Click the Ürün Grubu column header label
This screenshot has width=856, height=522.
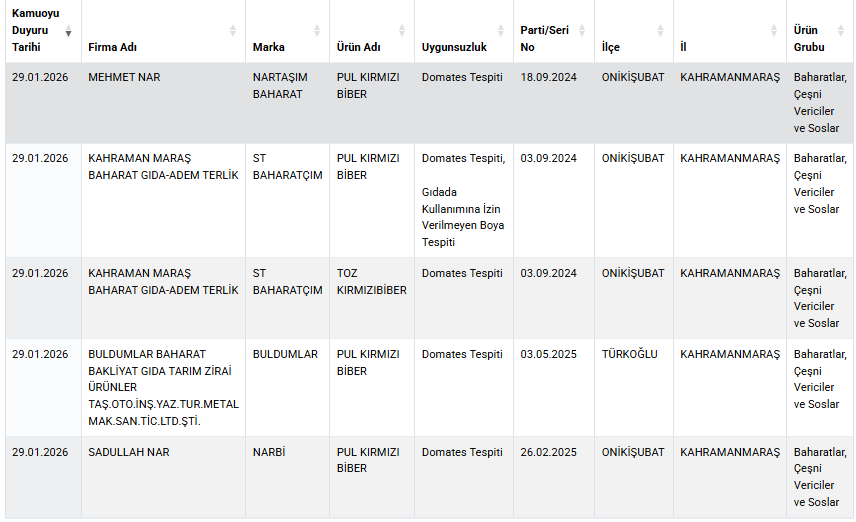point(809,39)
